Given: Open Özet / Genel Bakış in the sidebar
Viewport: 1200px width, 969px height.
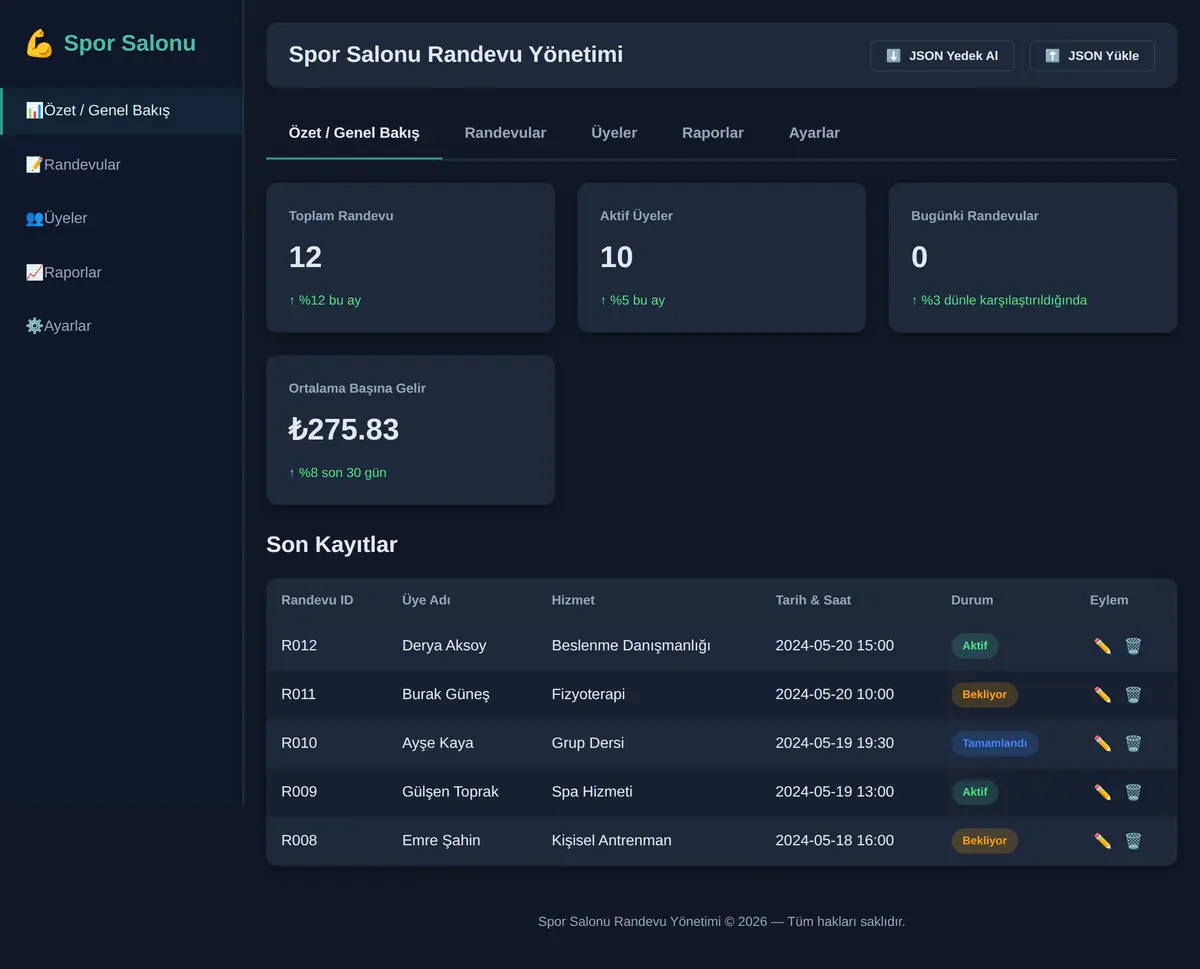Looking at the screenshot, I should [x=121, y=110].
